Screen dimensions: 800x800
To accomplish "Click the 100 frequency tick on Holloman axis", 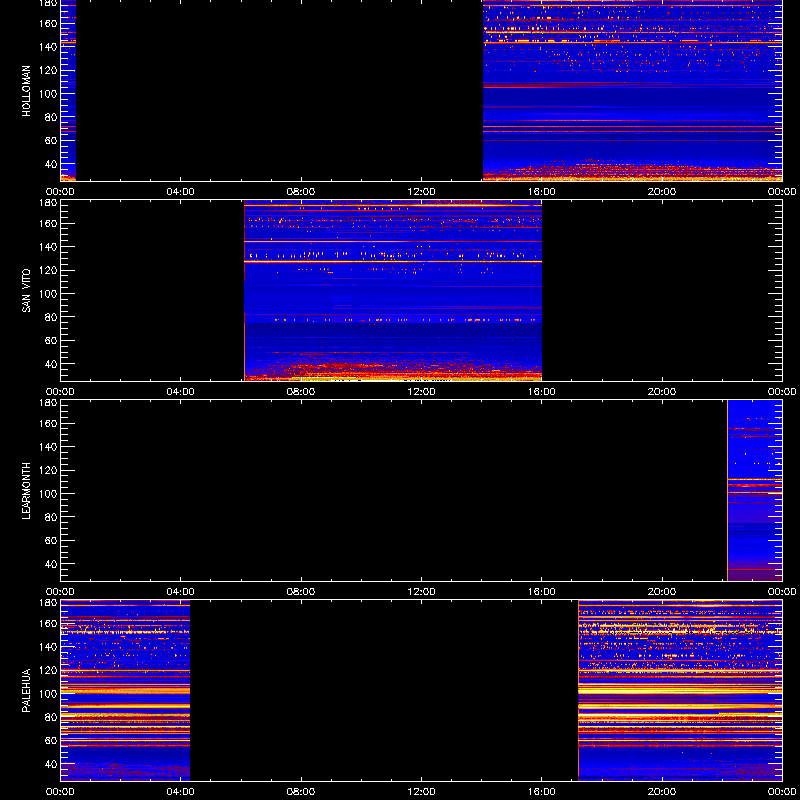I will (50, 94).
